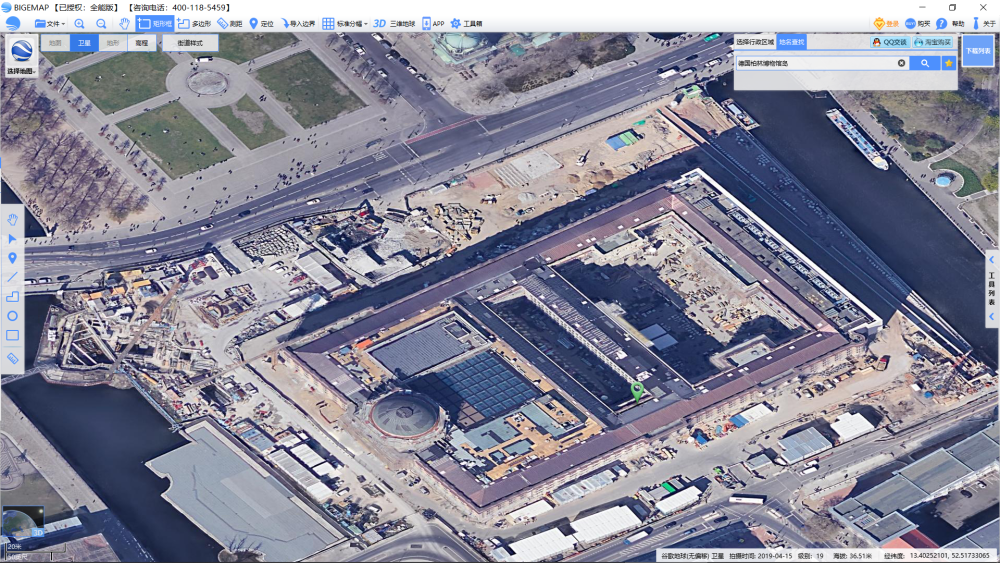The width and height of the screenshot is (1000, 563).
Task: Switch map layer to 卫星
Action: coord(84,43)
